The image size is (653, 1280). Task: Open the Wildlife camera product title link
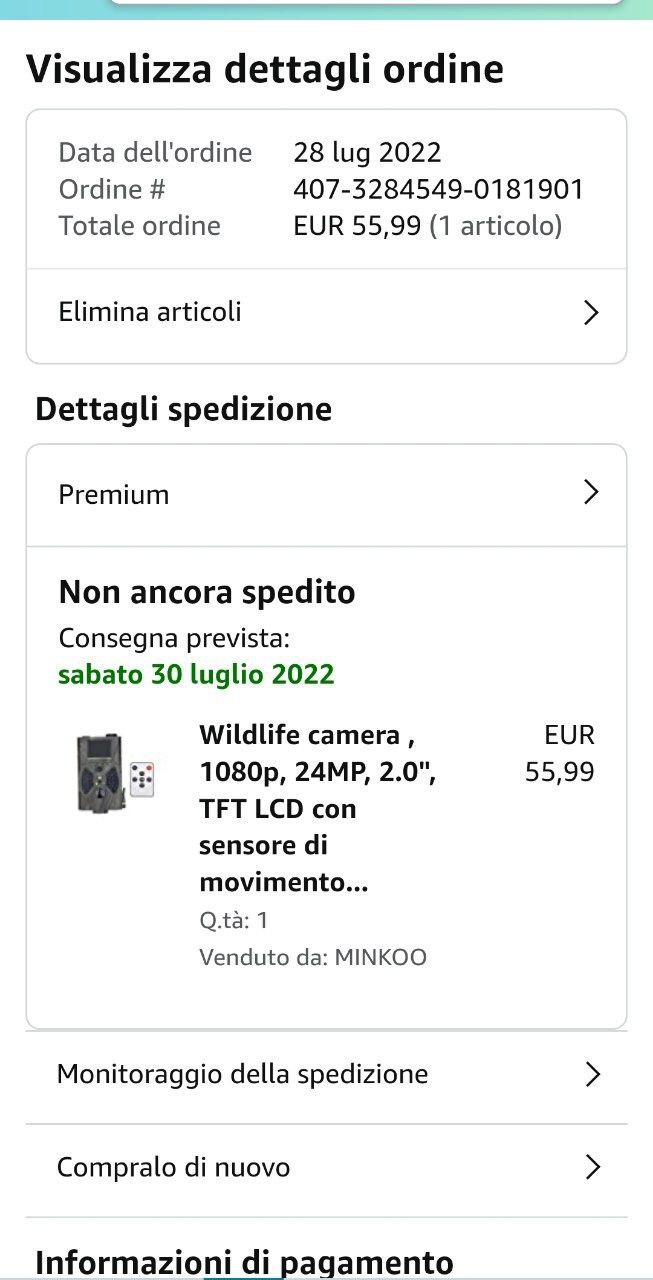(x=317, y=809)
